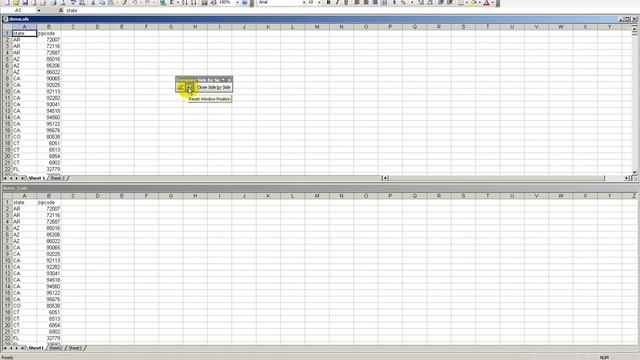Switch to Sheet3 tab in bottom window
The height and width of the screenshot is (360, 640).
coord(75,348)
